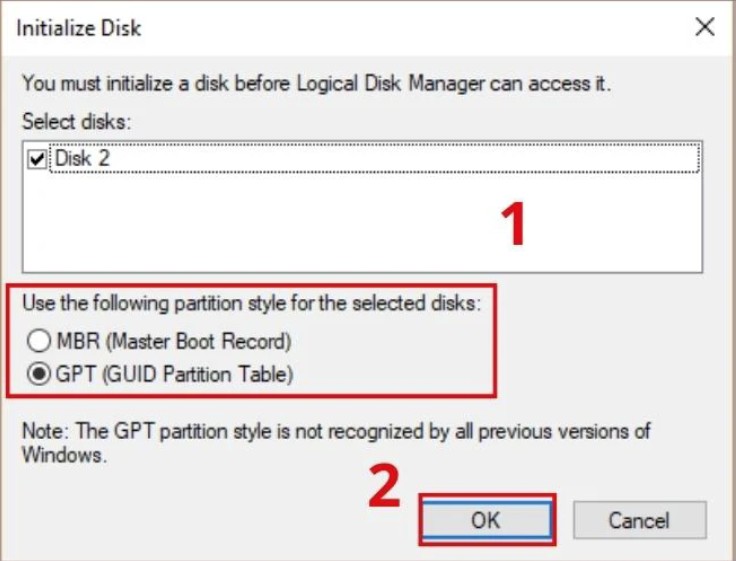
Task: Uncheck the Disk 2 checkbox
Action: pyautogui.click(x=38, y=160)
